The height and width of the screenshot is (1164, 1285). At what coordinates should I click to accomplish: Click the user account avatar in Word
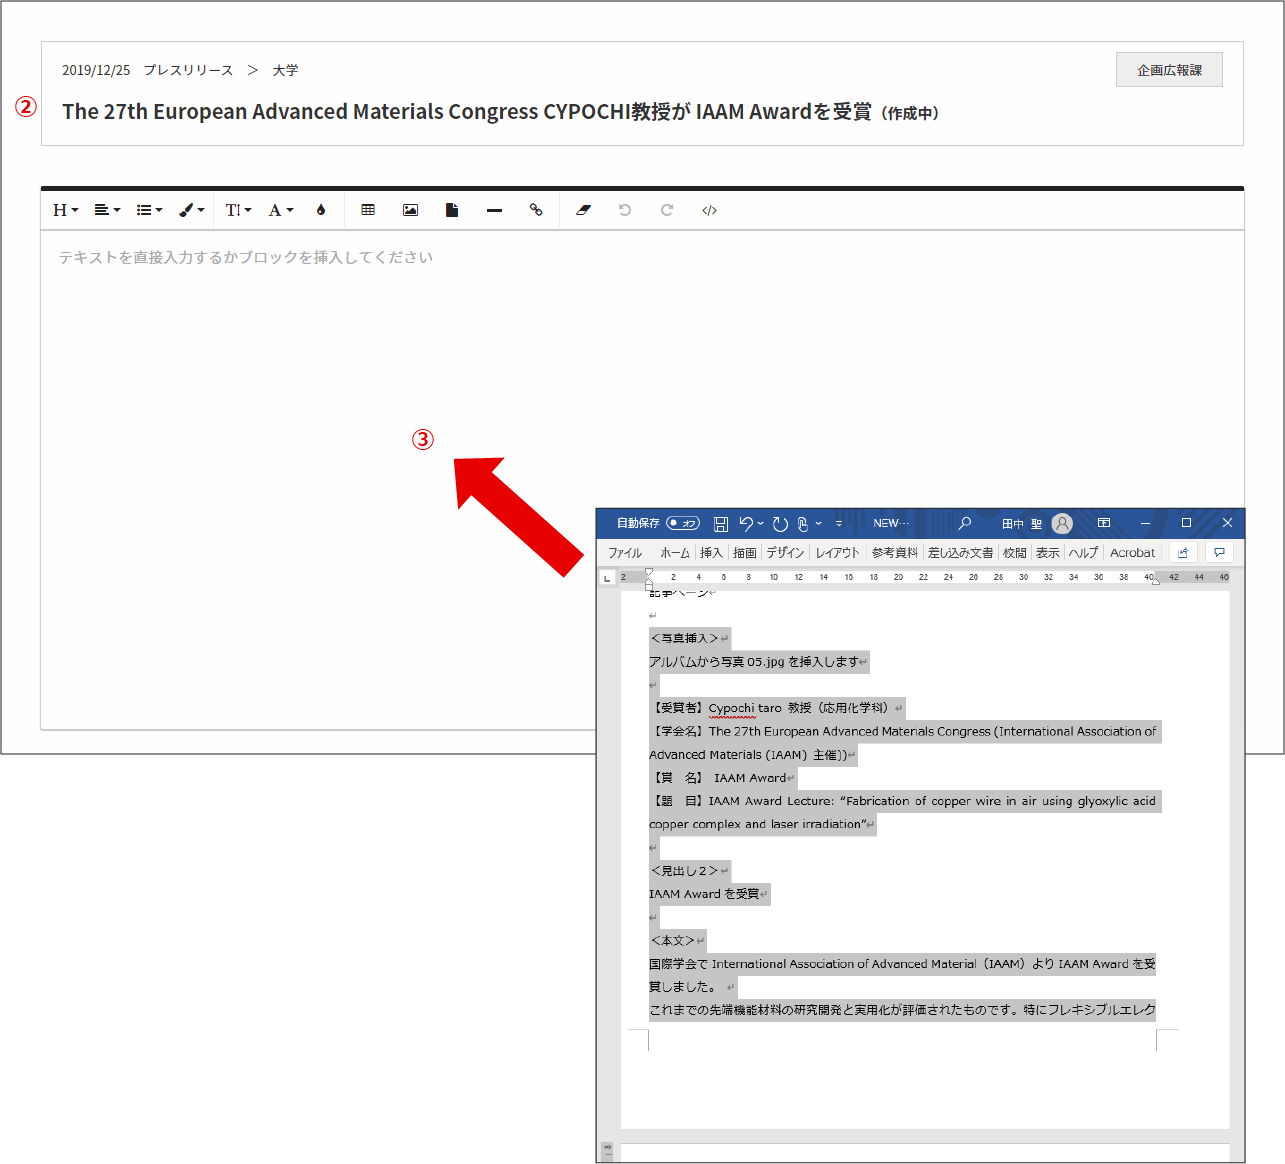(1063, 523)
